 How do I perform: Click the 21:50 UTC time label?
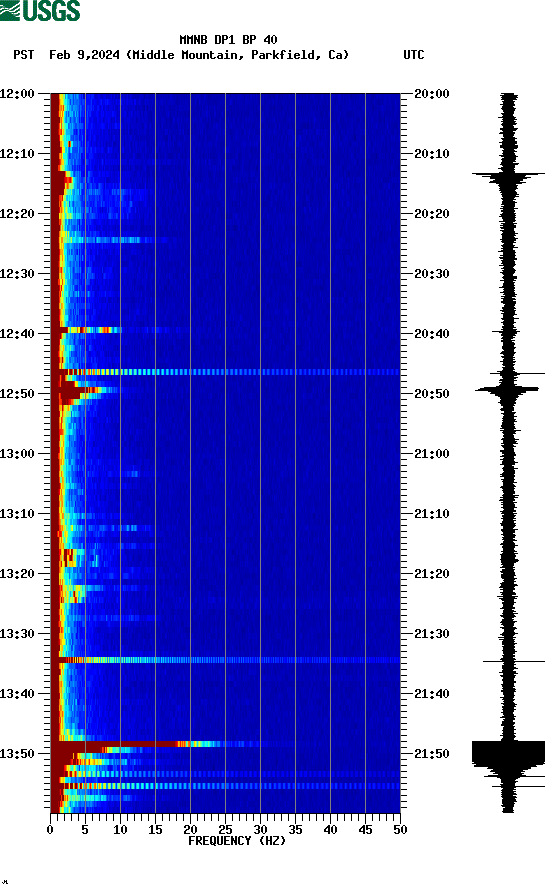pos(432,754)
